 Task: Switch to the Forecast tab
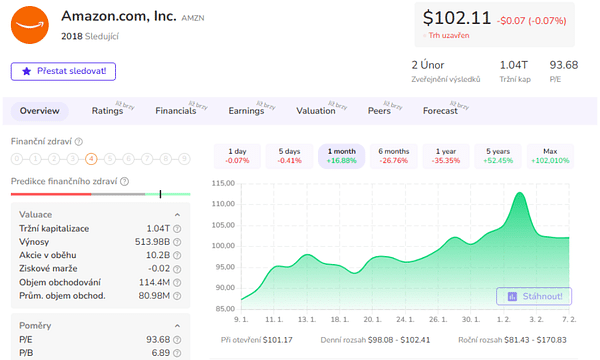(440, 111)
